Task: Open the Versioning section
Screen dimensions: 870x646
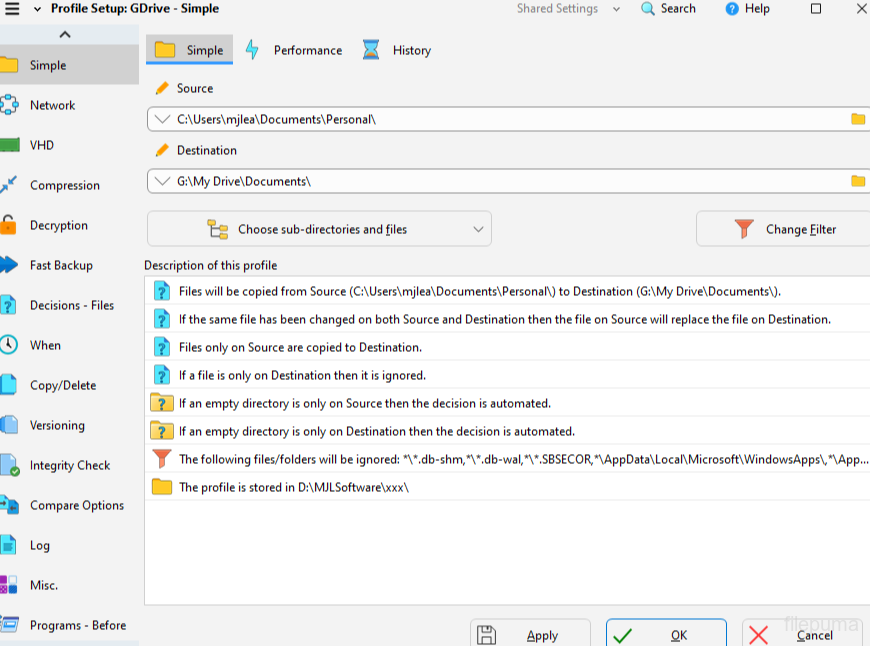Action: 57,425
